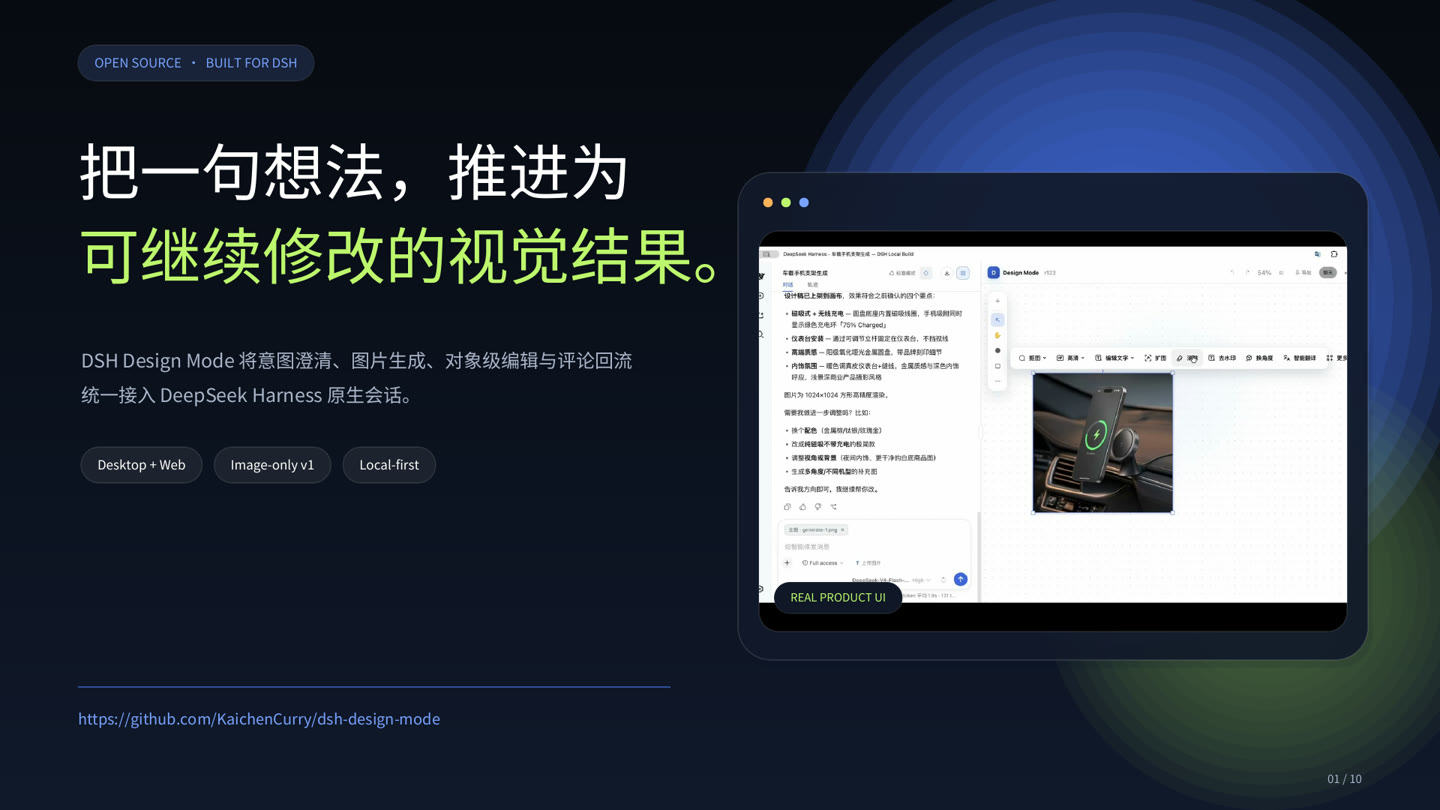Click the redo arrow in the Design Mode header
This screenshot has width=1440, height=810.
click(1247, 273)
